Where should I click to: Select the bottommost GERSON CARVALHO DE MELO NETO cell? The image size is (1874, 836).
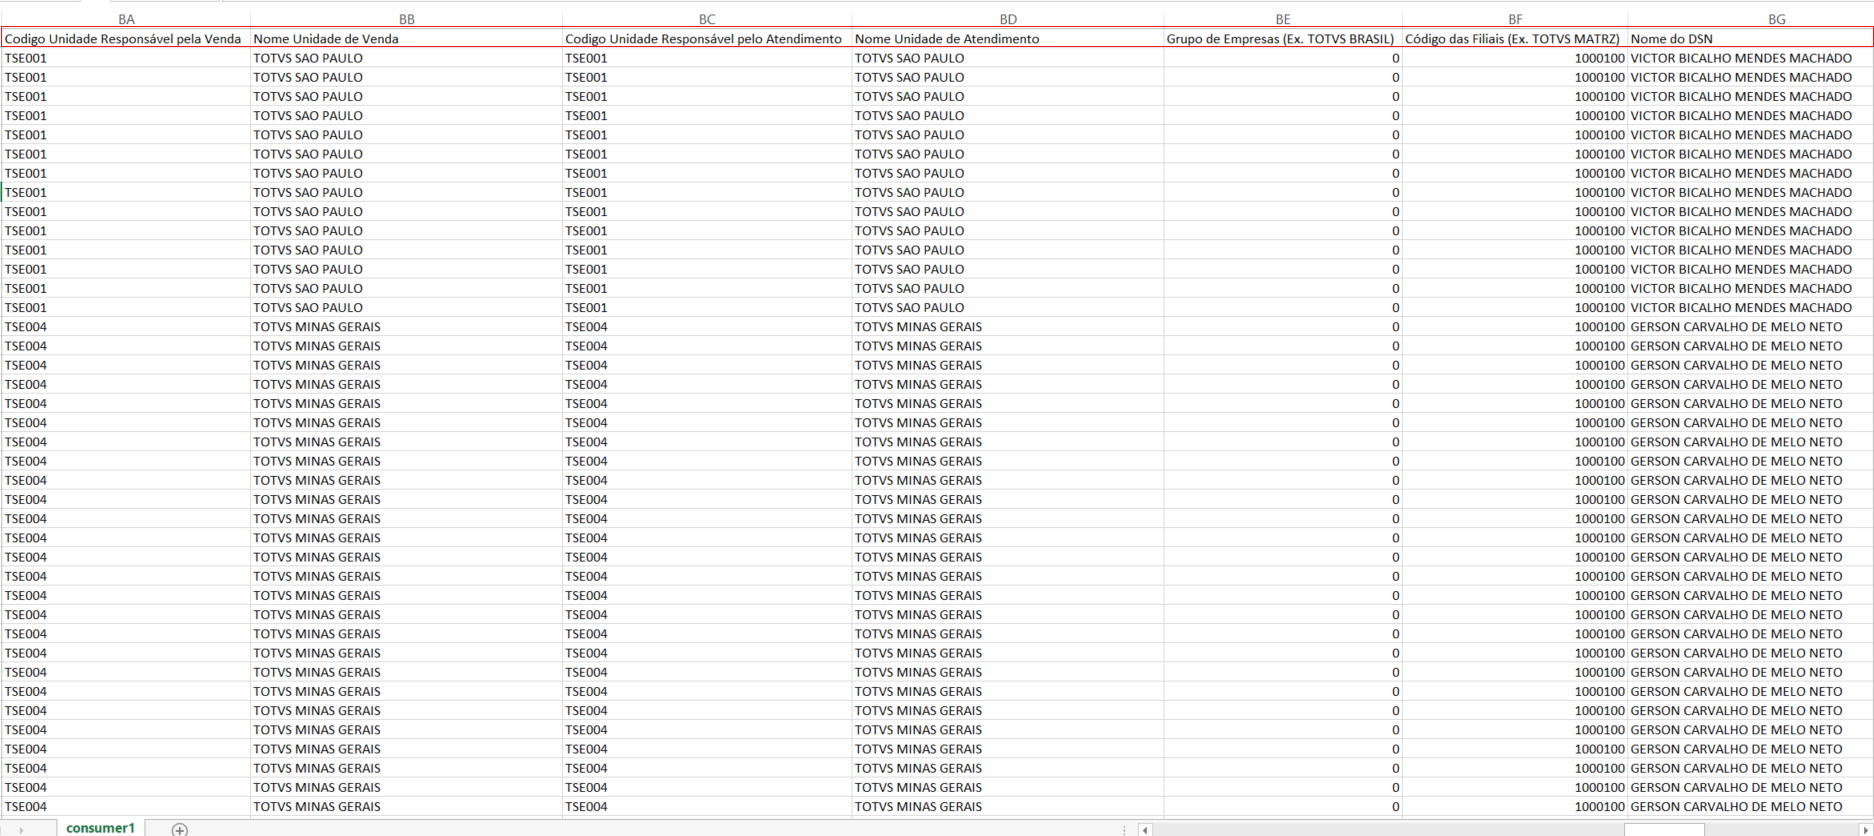click(1750, 807)
